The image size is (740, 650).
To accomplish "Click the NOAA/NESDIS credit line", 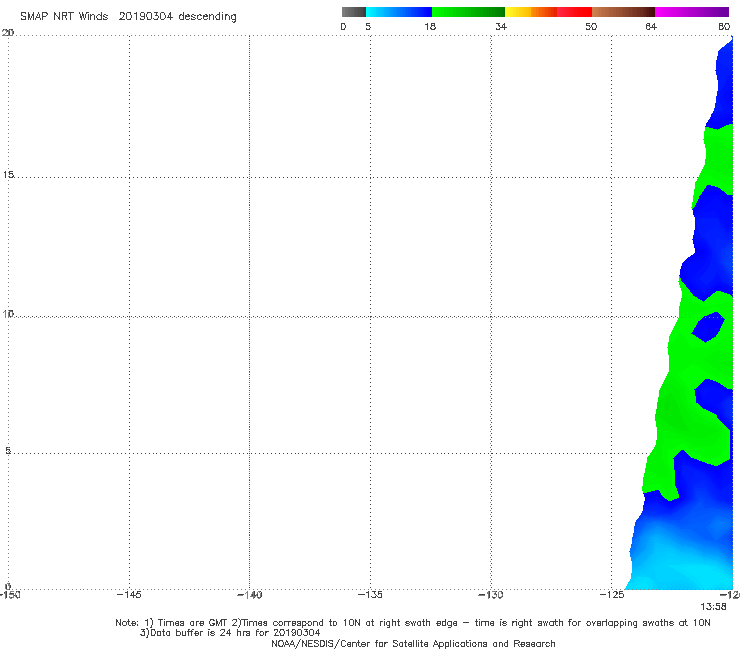I will 413,643.
